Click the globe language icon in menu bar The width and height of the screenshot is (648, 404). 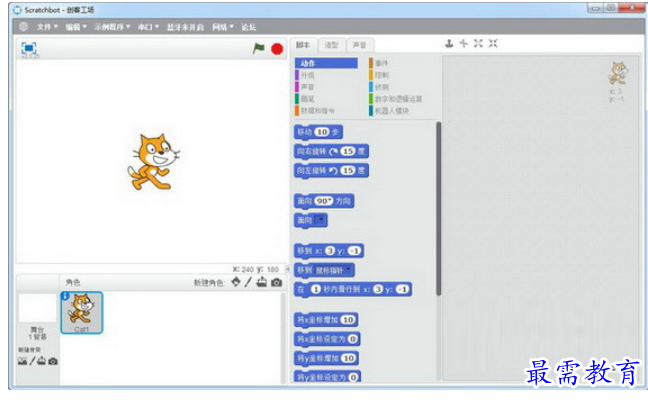tap(24, 27)
